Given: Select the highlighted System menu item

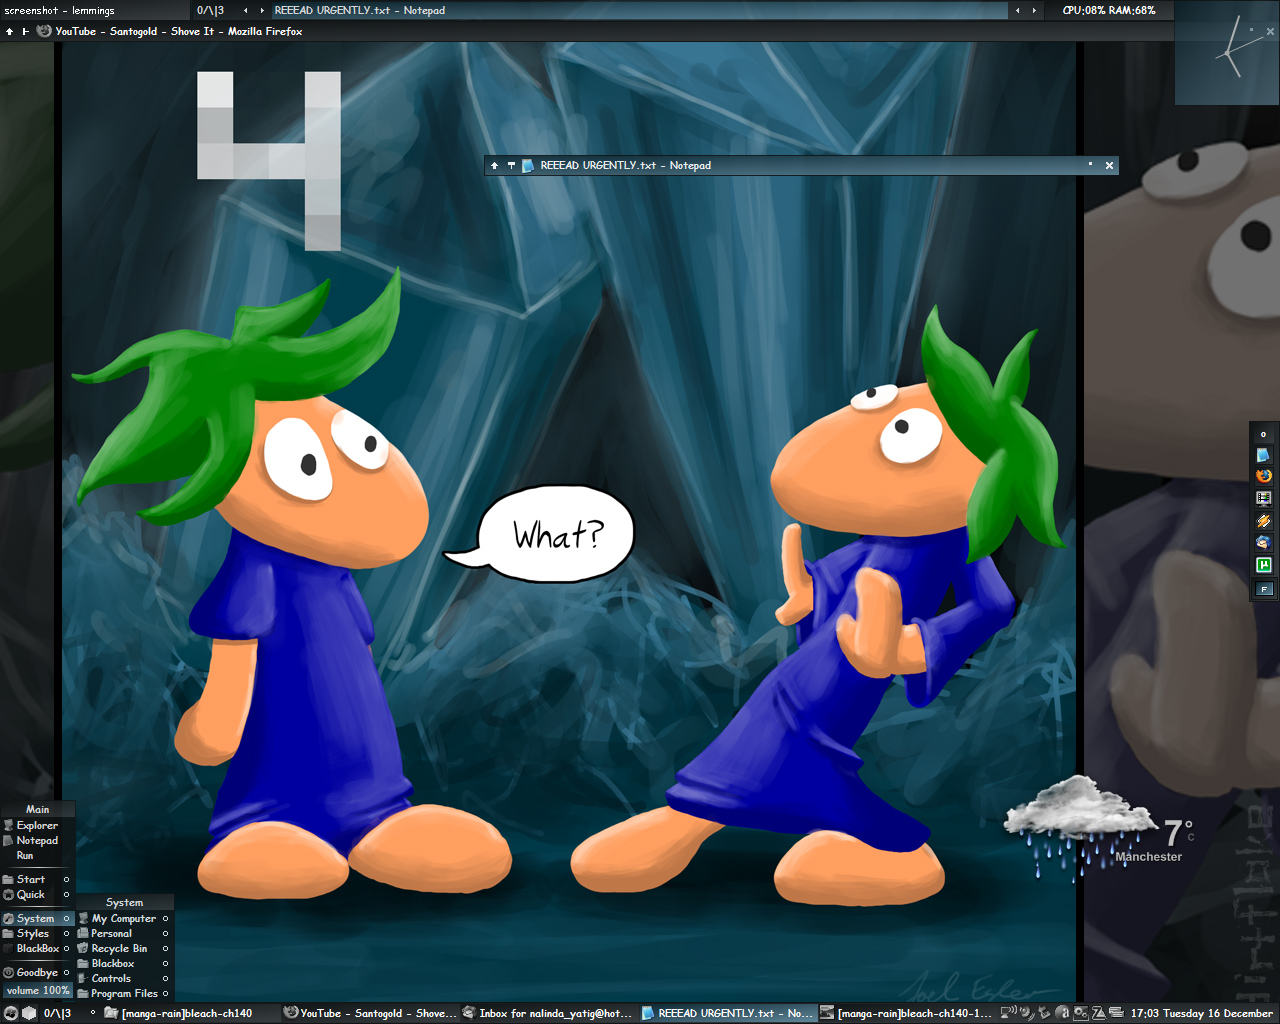Looking at the screenshot, I should 37,919.
